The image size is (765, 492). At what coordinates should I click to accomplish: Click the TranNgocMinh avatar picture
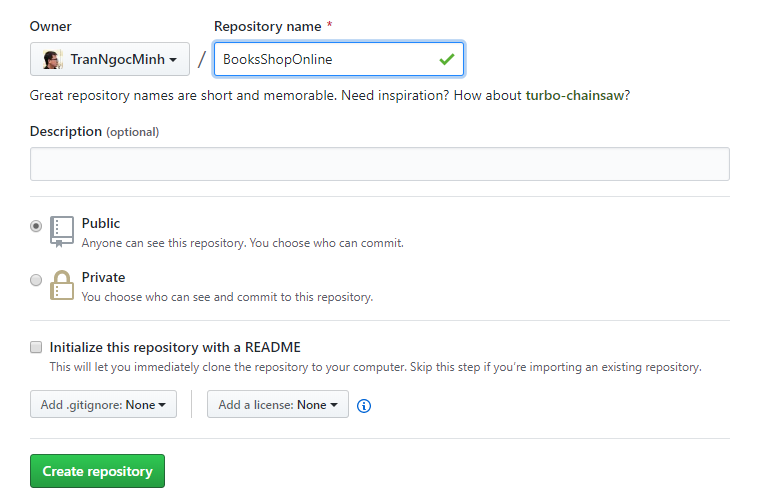(52, 60)
